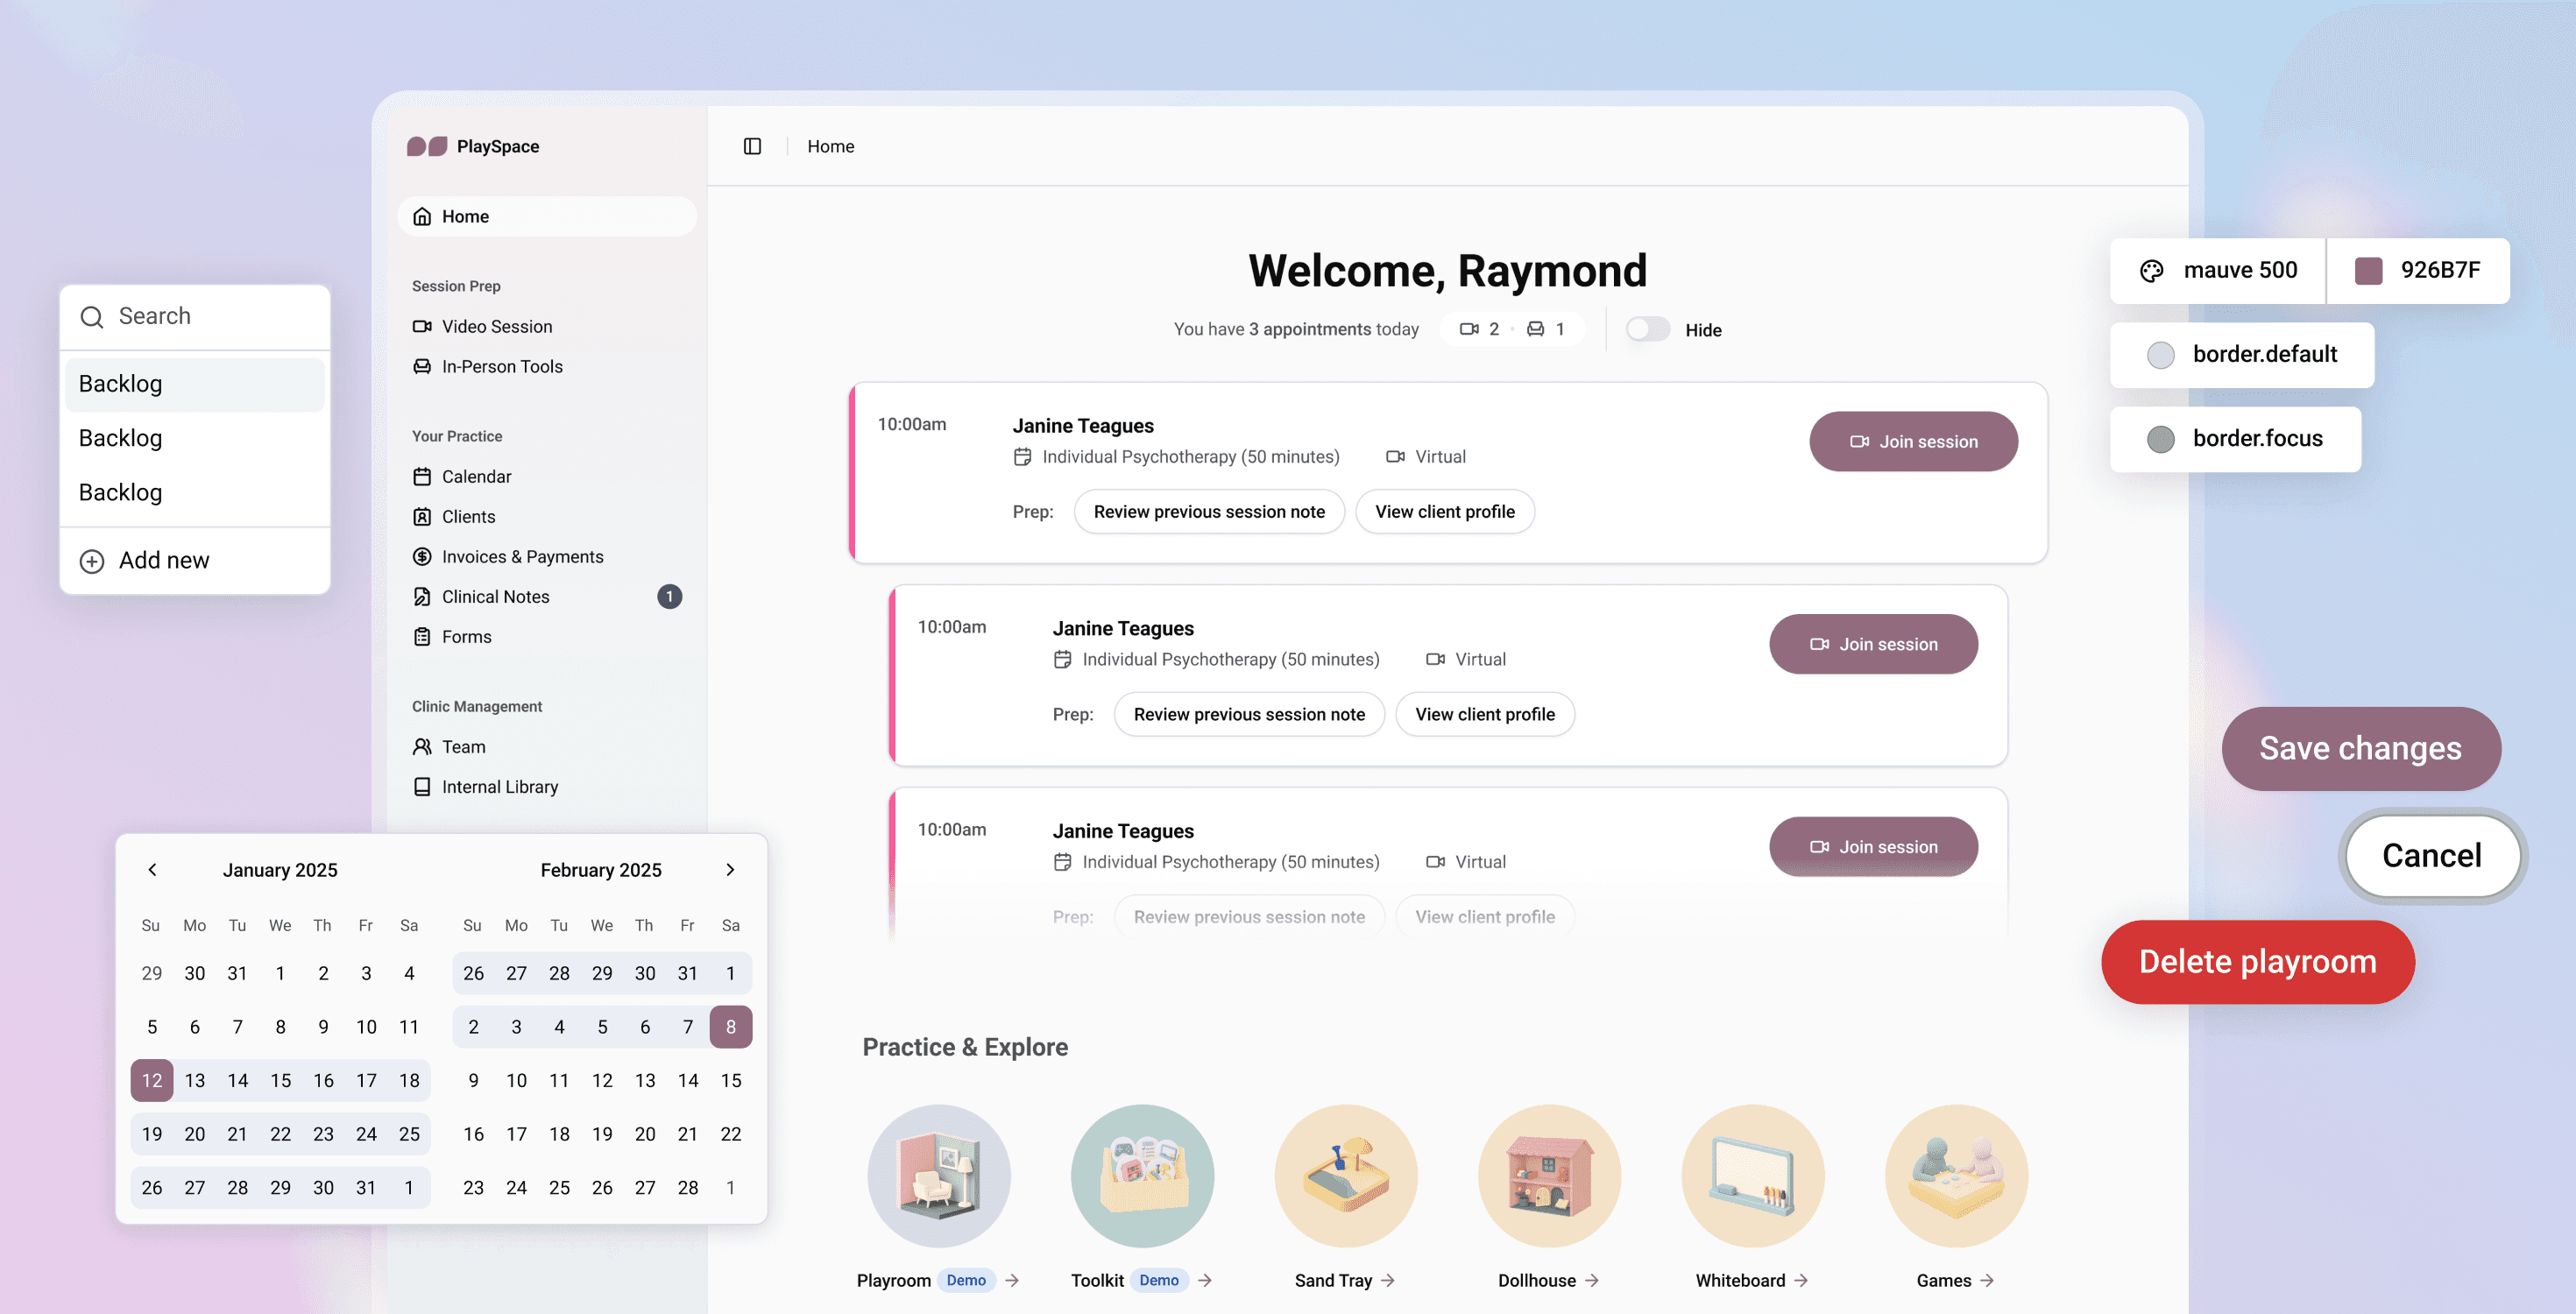Select the first Backlog list item
Image resolution: width=2576 pixels, height=1314 pixels.
[195, 384]
